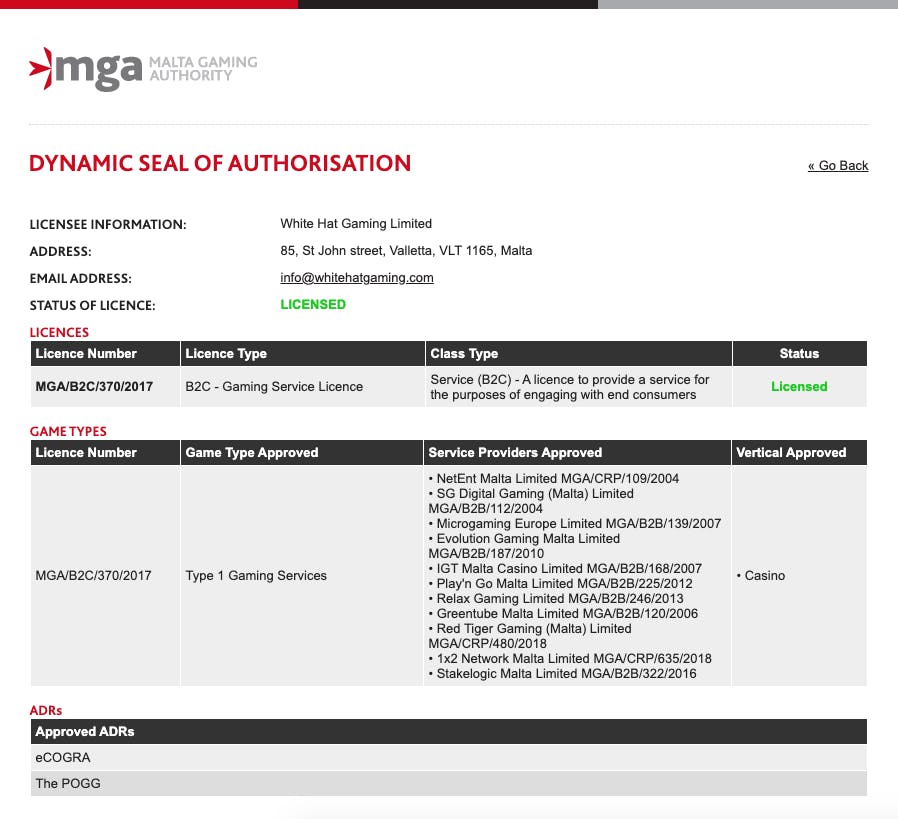
Task: Click Evolution Gaming Malta Limited entry
Action: (524, 546)
